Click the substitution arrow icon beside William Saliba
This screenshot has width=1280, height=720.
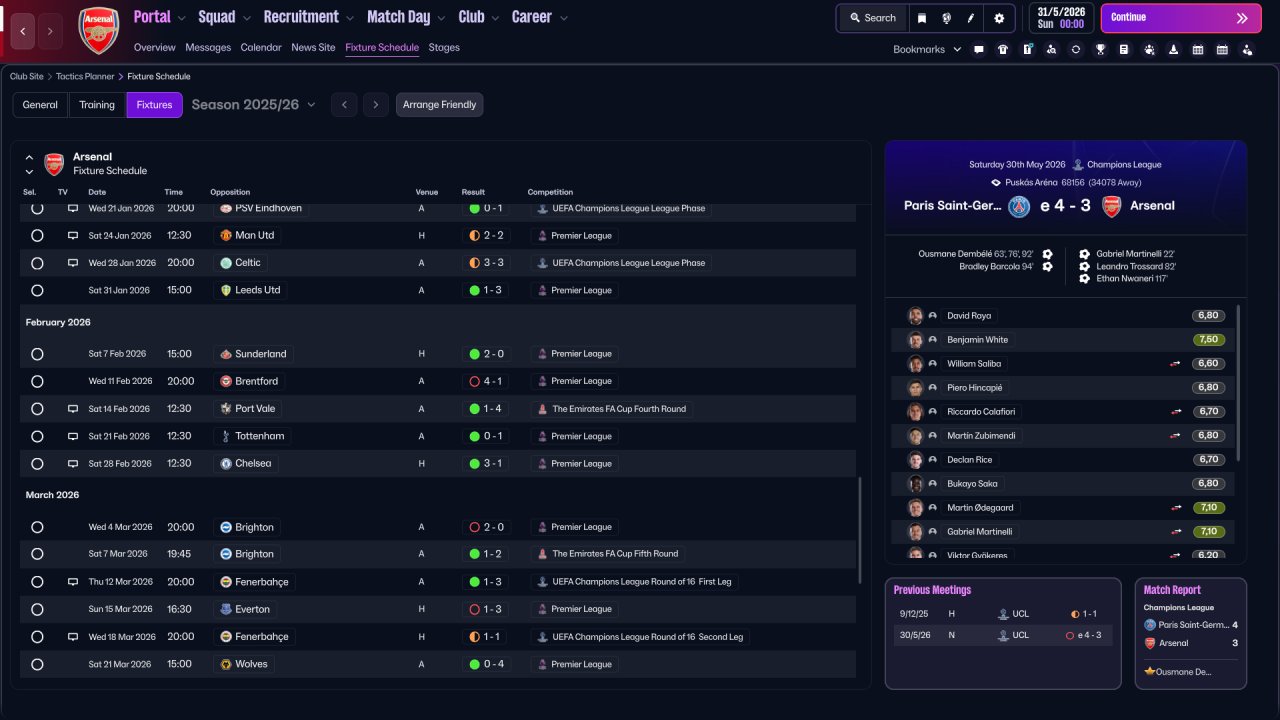[1176, 364]
